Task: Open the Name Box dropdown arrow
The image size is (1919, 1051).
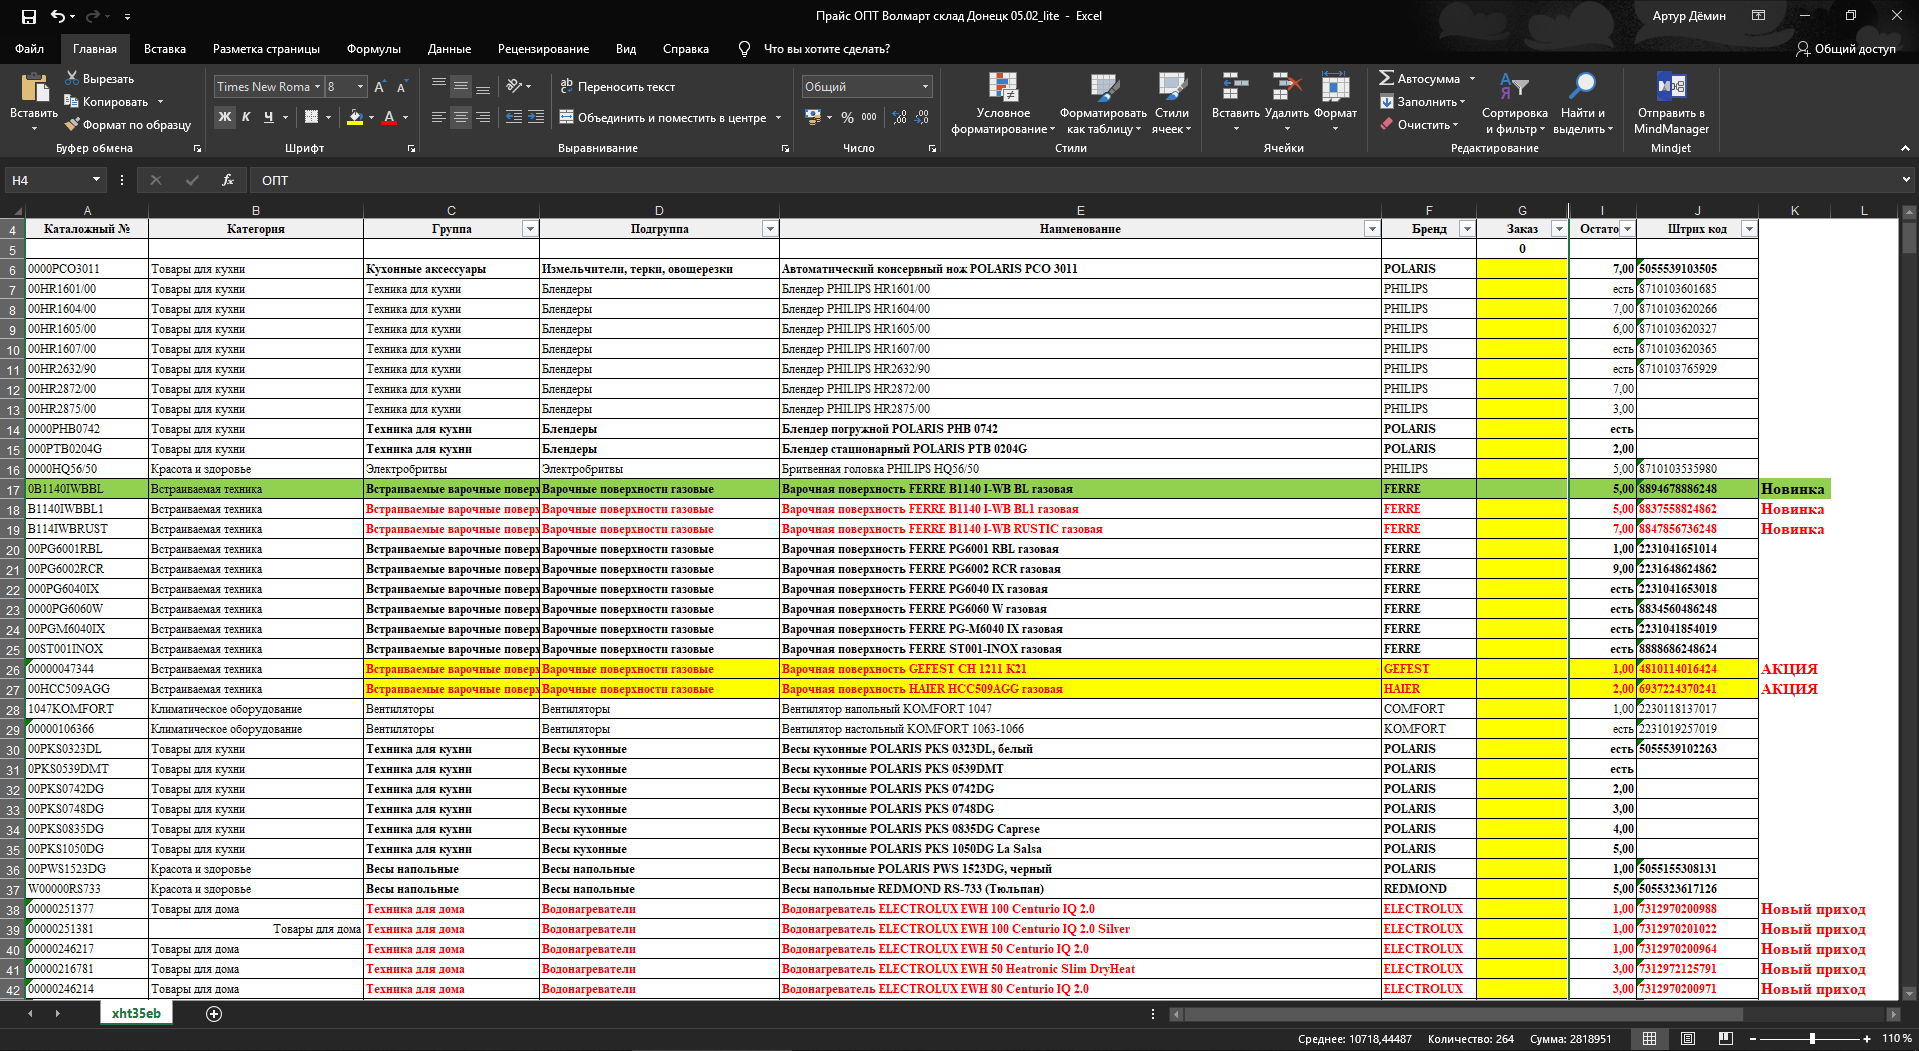Action: pyautogui.click(x=97, y=180)
